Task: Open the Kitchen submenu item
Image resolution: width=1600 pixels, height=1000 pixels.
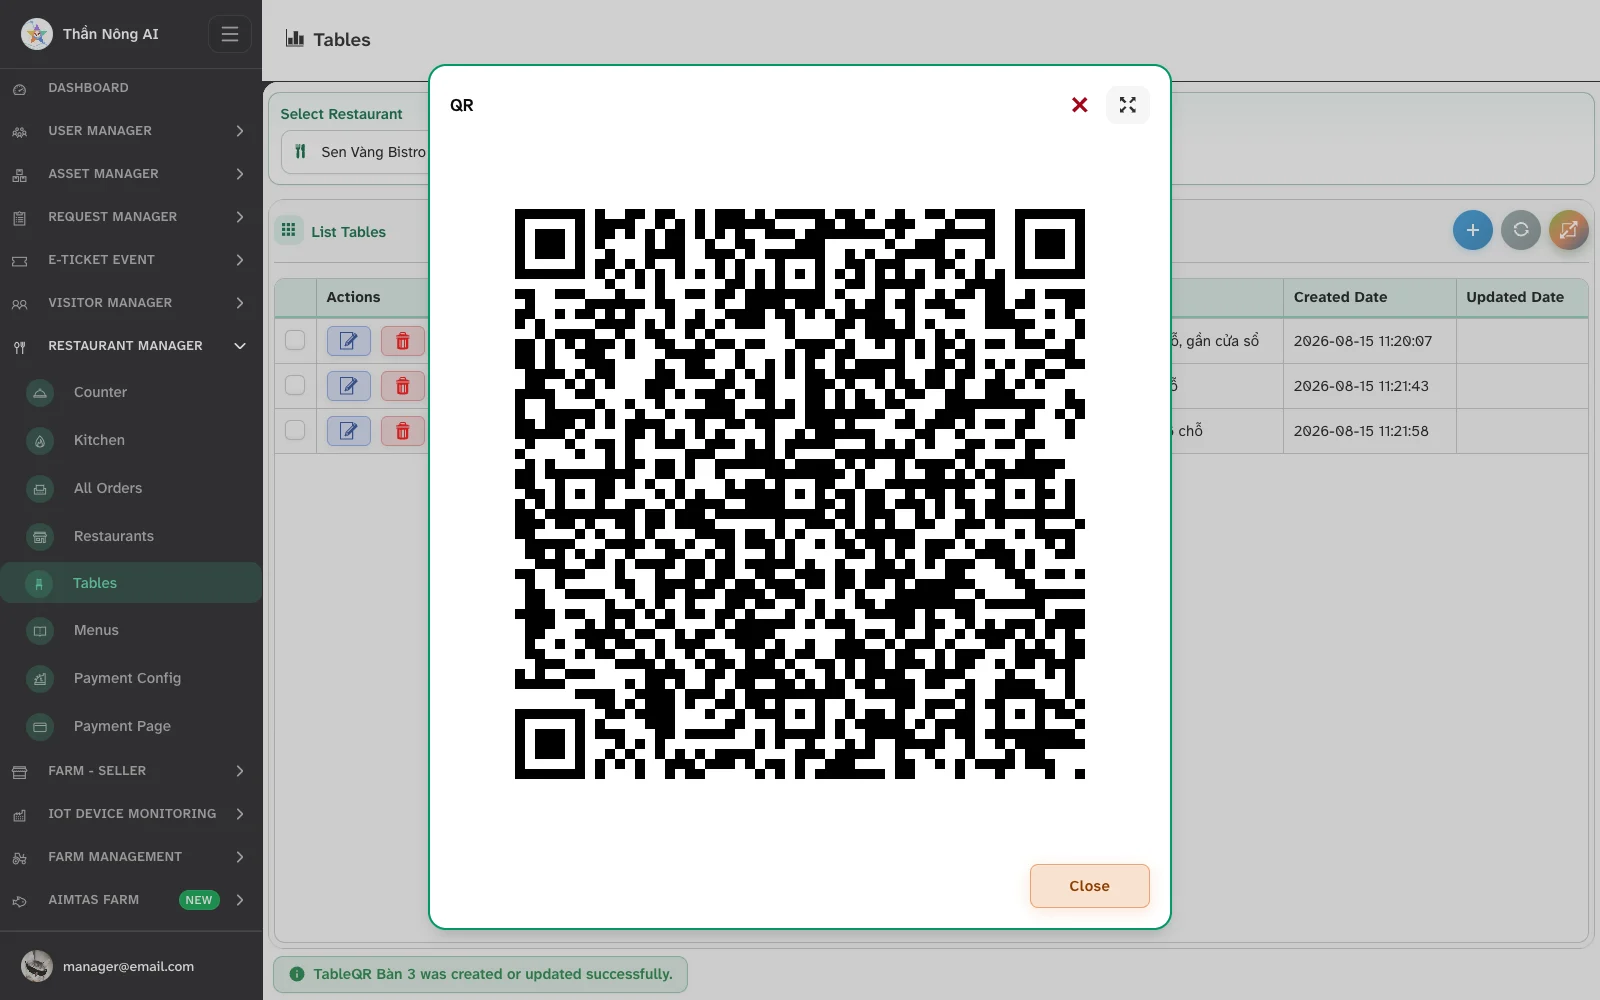Action: [131, 440]
